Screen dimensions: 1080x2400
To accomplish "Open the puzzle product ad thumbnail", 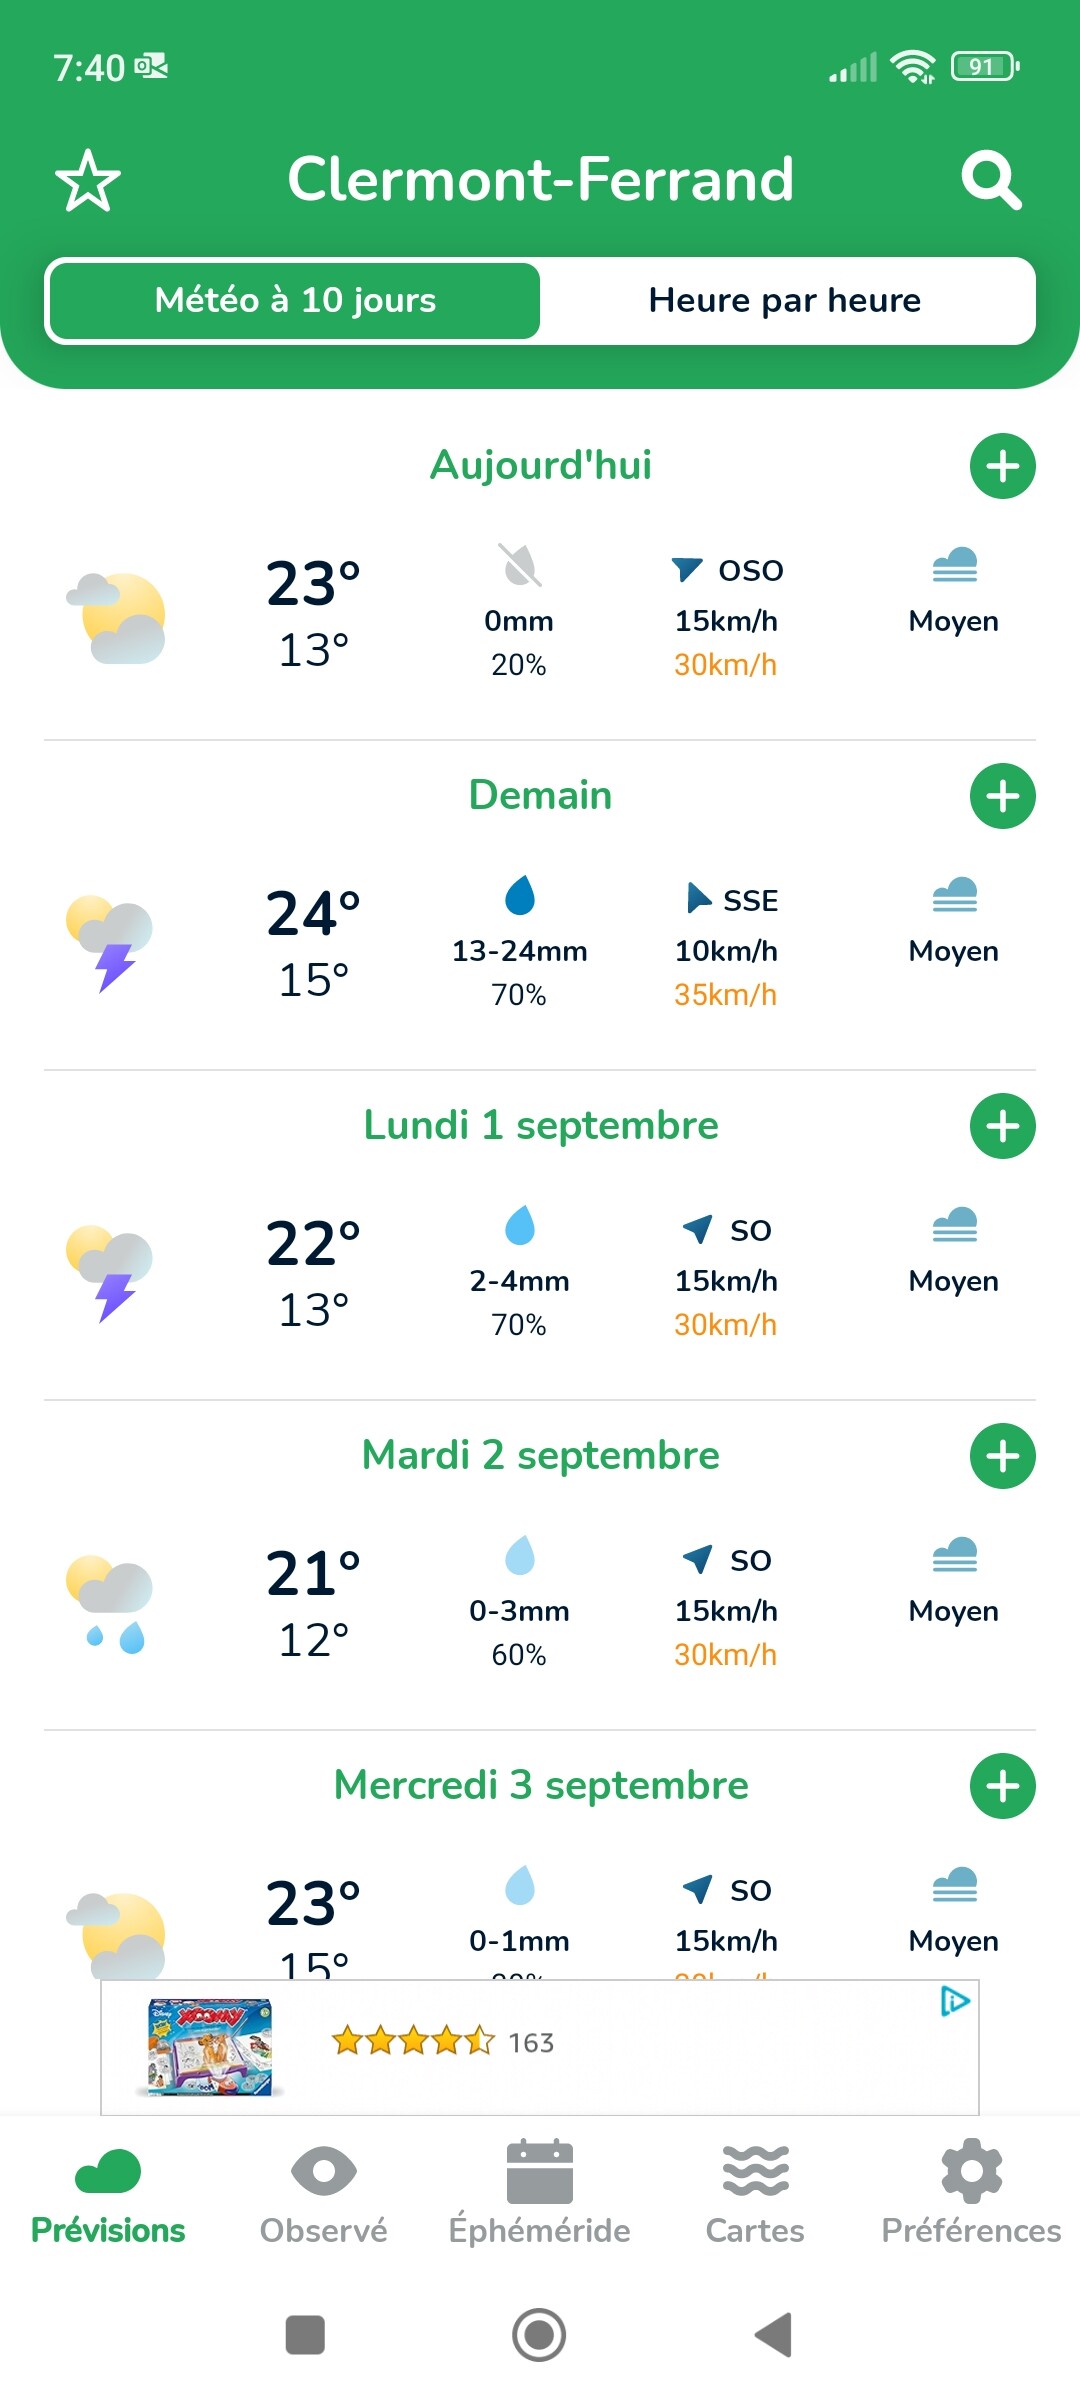I will (210, 2046).
